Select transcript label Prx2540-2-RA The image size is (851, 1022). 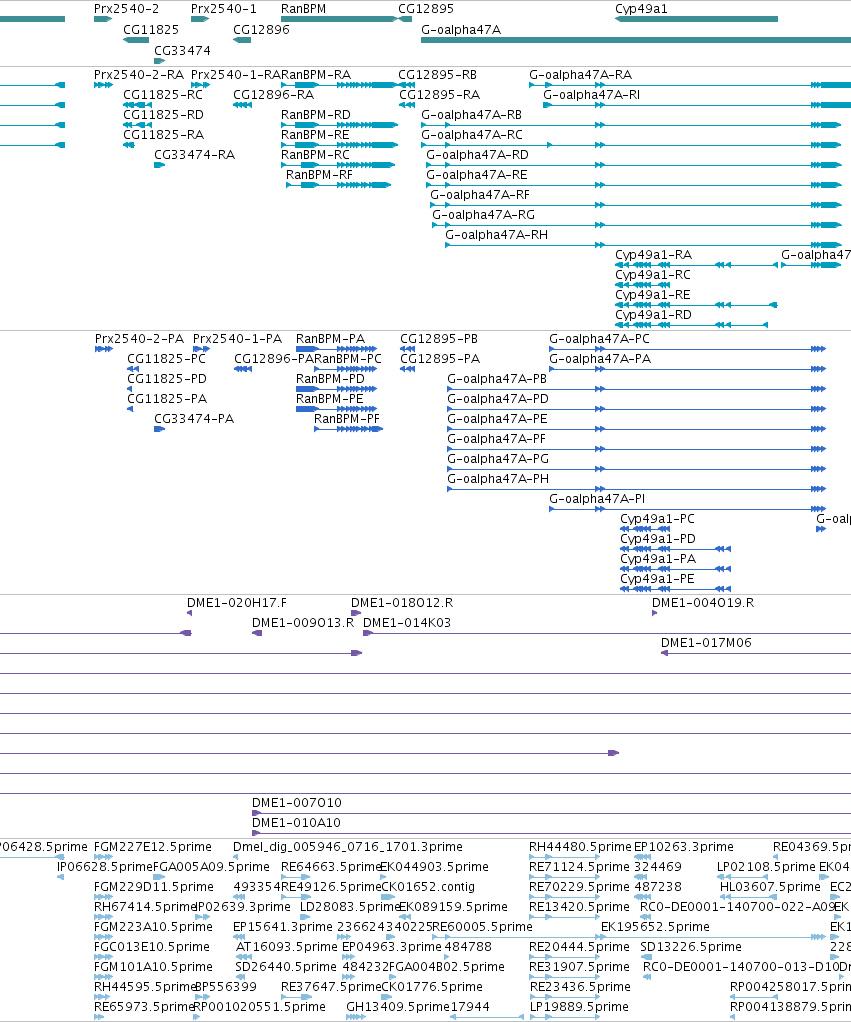tap(139, 75)
